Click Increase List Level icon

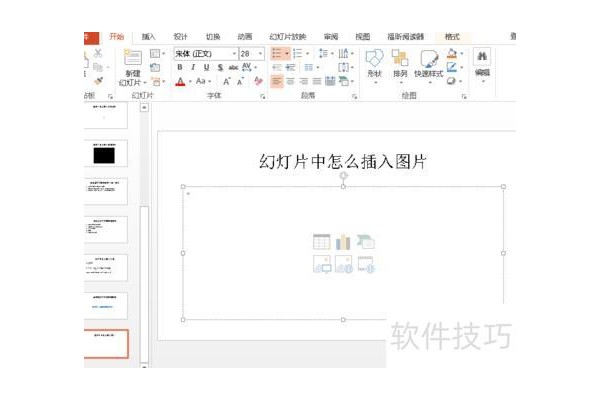290,67
